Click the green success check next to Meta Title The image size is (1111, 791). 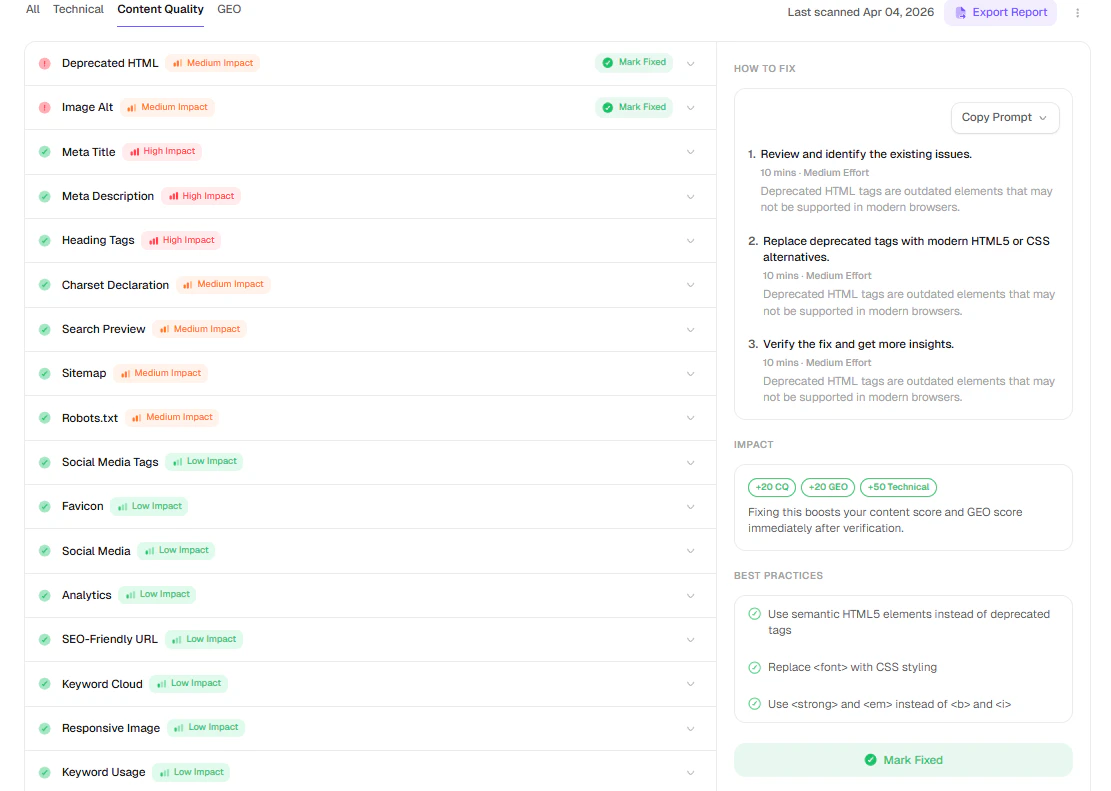[44, 151]
